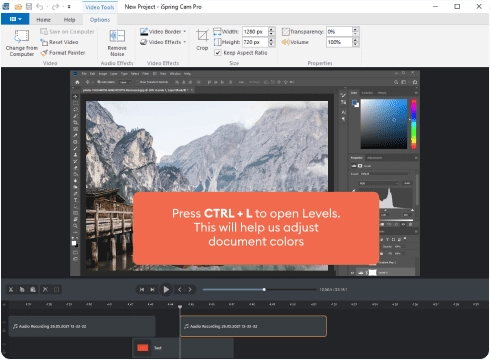Screen dimensions: 490x360
Task: Click the undo arrow in title bar
Action: [39, 6]
